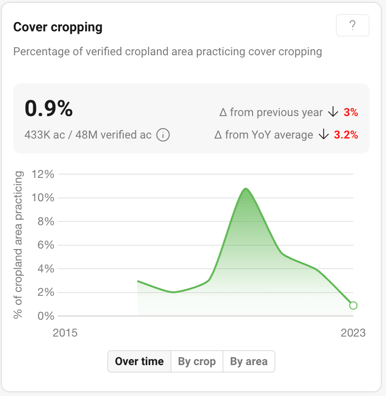Screen dimensions: 386x396
Task: Open the question mark help button
Action: [x=353, y=25]
